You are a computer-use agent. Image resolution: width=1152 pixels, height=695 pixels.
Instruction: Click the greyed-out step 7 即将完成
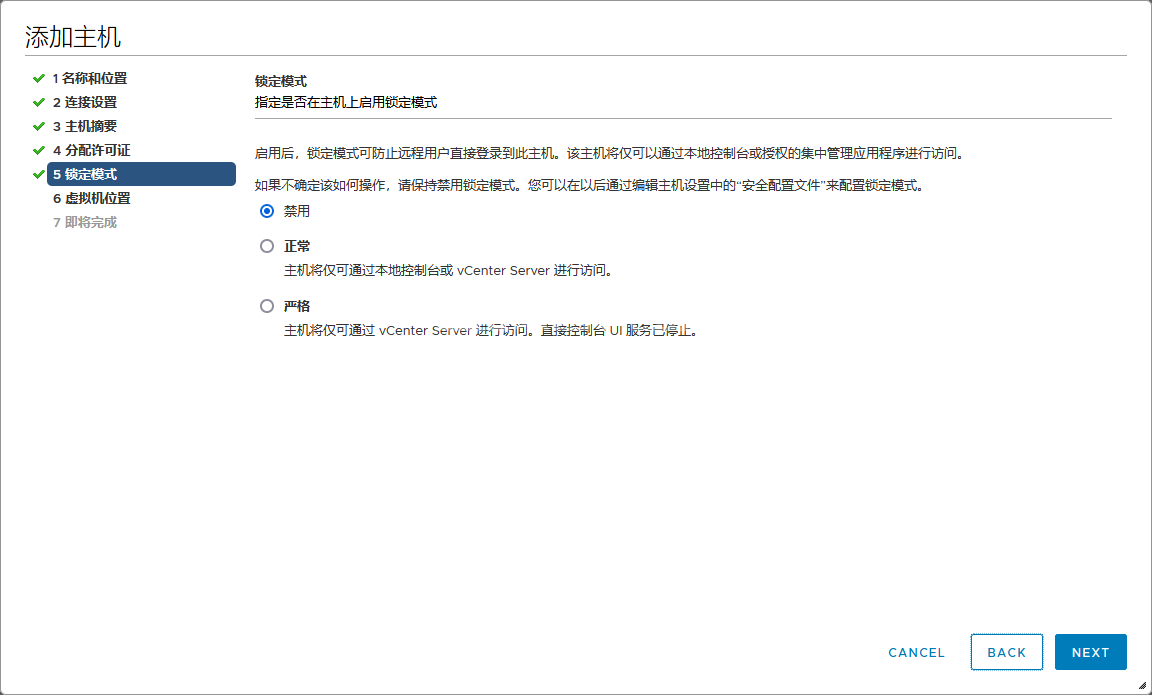click(85, 222)
